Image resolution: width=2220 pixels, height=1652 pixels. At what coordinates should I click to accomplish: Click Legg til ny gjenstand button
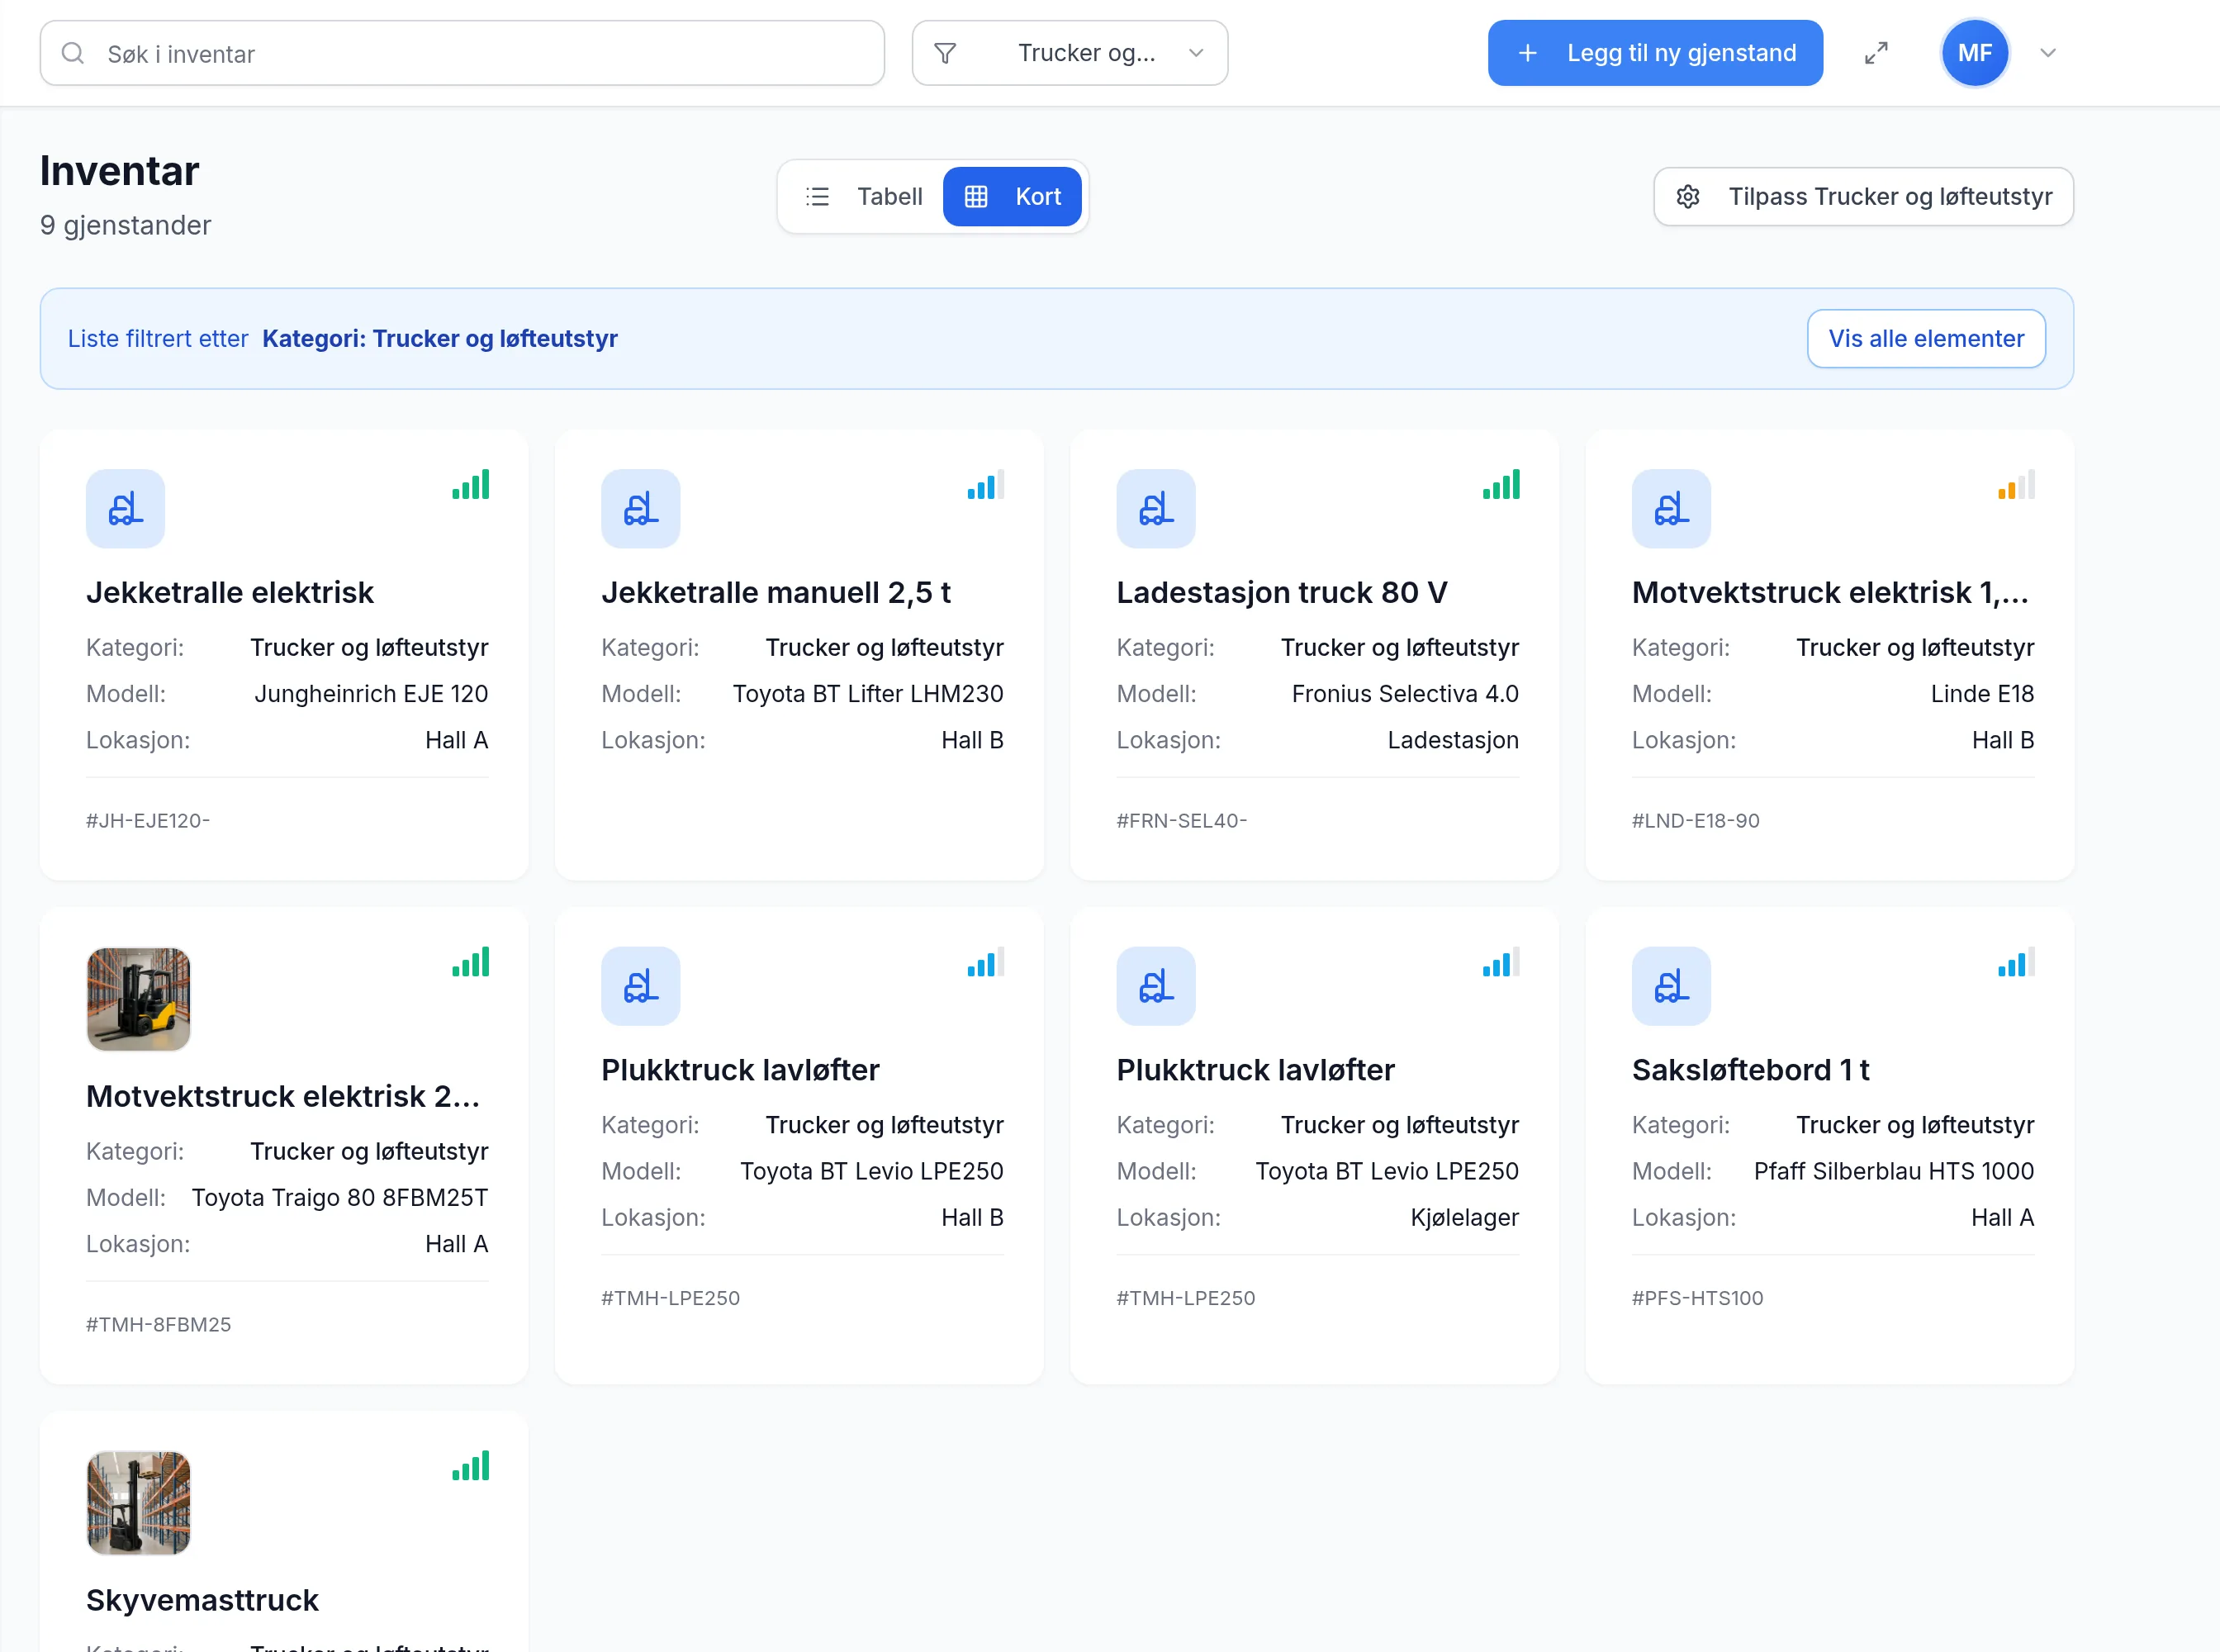tap(1655, 53)
